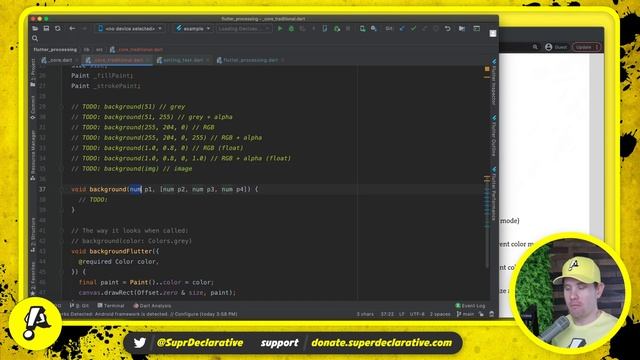Click line number 37 in gutter
Screen dimensions: 640x360
pyautogui.click(x=42, y=189)
